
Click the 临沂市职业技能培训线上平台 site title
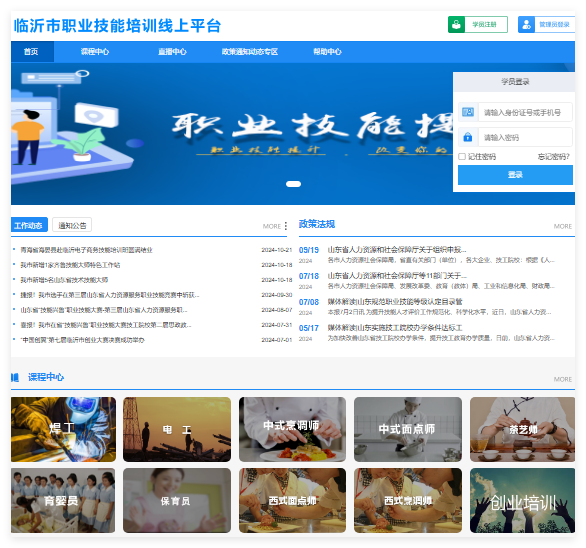(117, 25)
